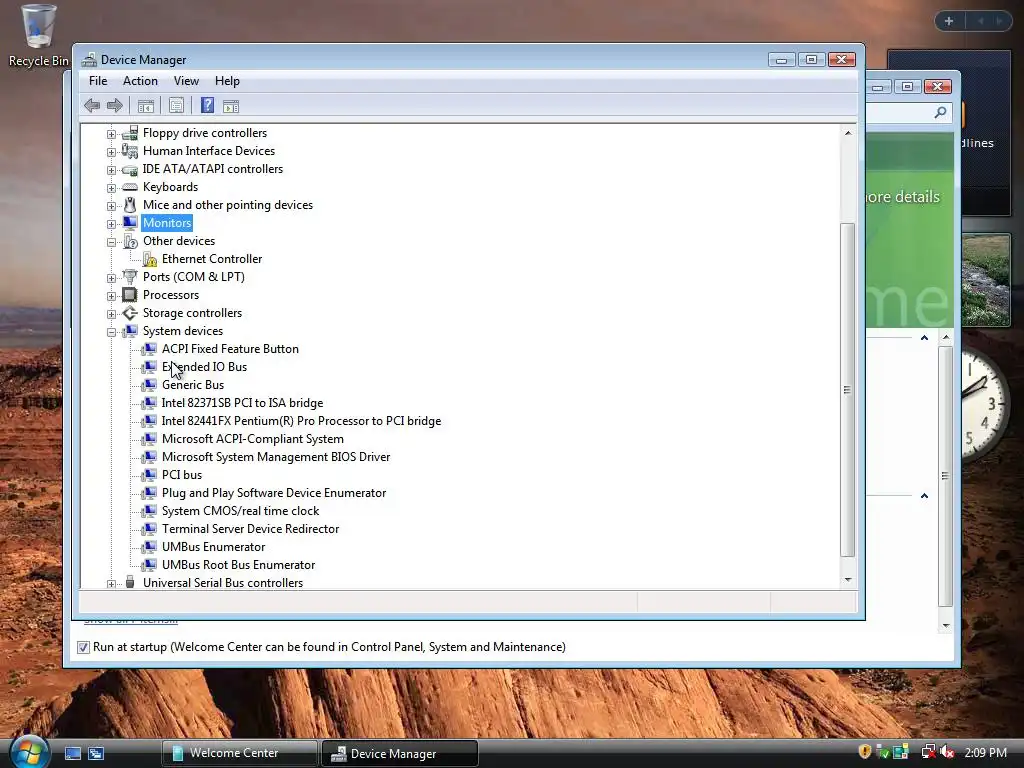
Task: Select ACPI Fixed Feature Button entry
Action: 230,349
